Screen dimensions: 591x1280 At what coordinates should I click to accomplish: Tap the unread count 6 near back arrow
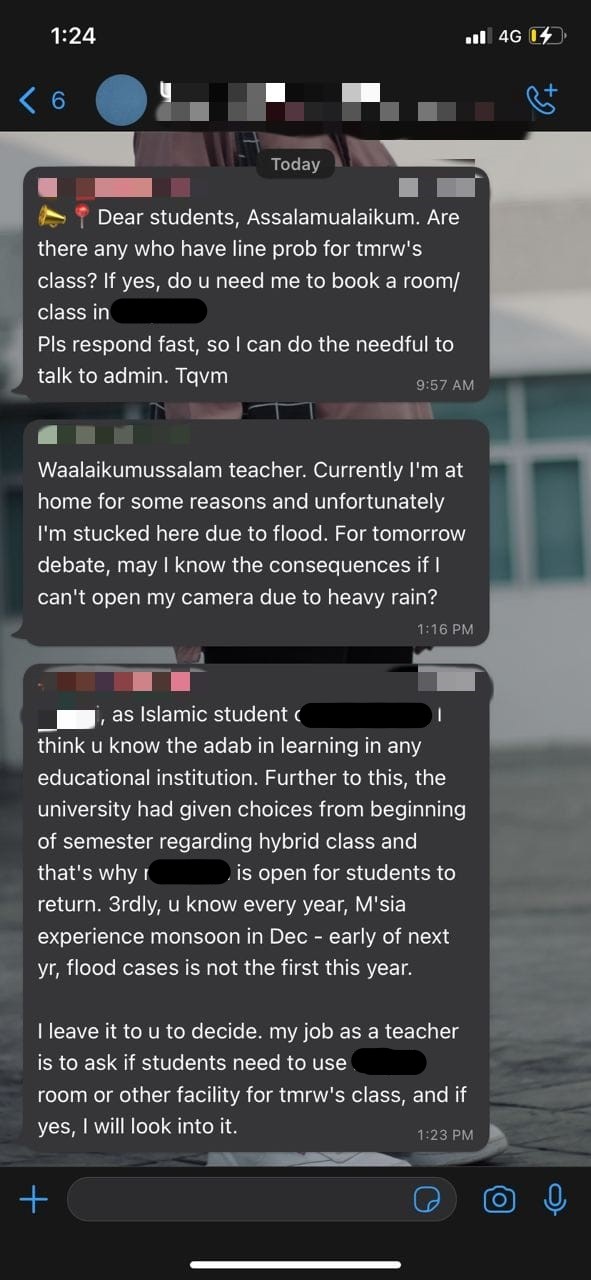click(58, 100)
